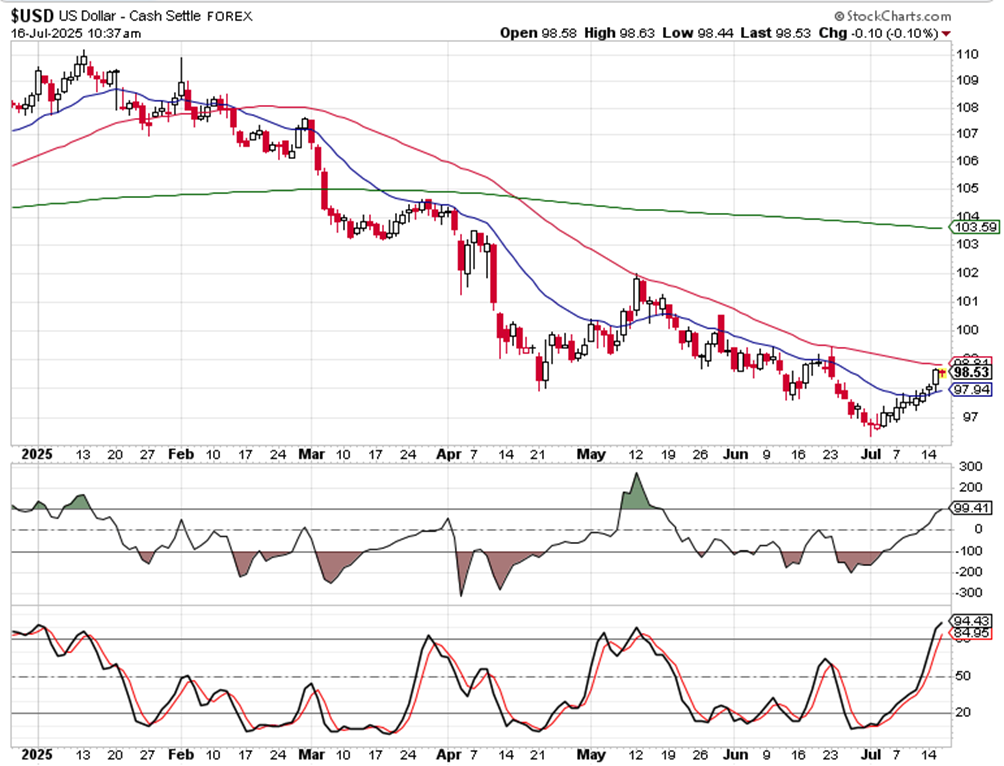Viewport: 1004px width, 766px height.
Task: Click the 110 price axis label
Action: pyautogui.click(x=966, y=54)
